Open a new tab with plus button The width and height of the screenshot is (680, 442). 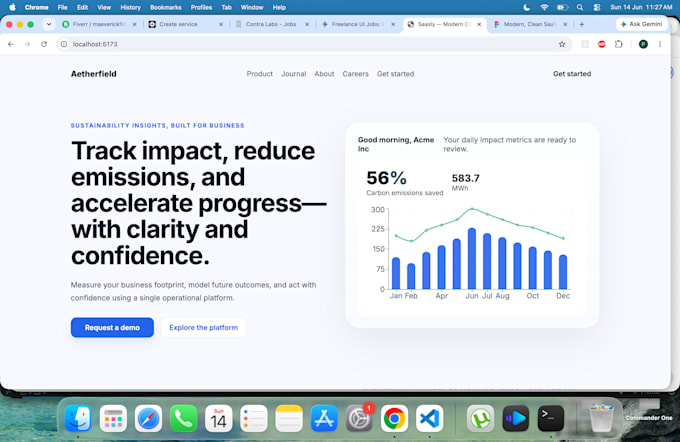(582, 24)
